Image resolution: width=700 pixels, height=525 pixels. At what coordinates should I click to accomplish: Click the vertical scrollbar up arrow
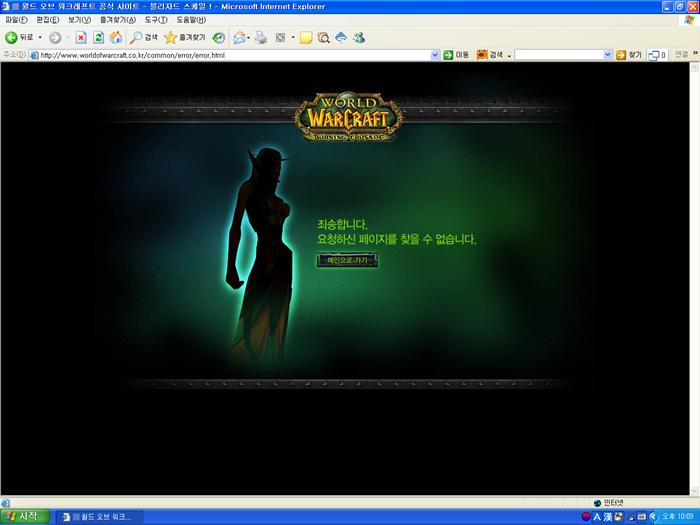(x=695, y=68)
